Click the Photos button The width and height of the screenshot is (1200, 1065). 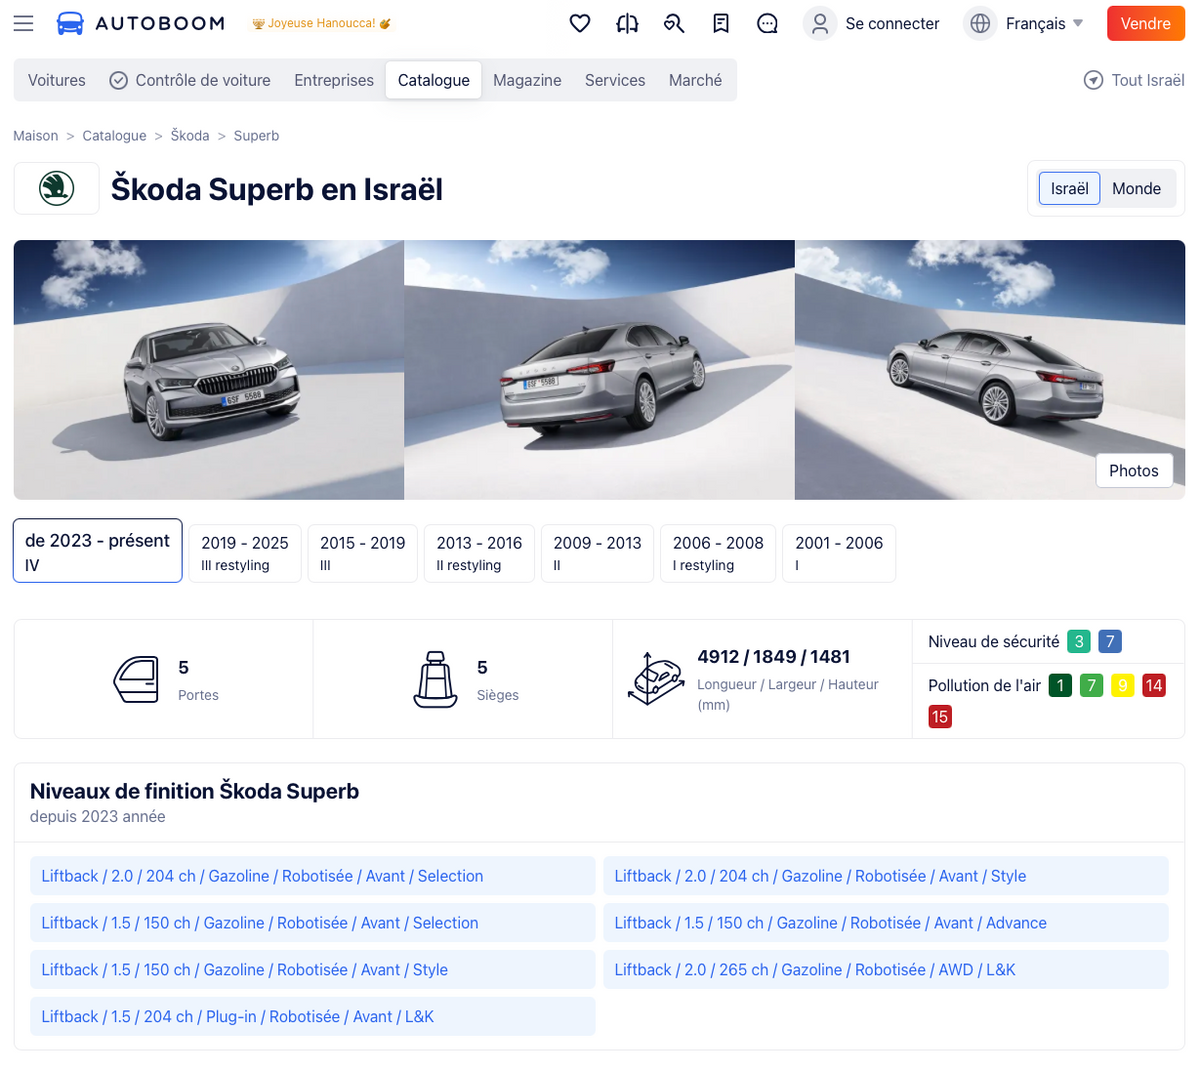point(1134,471)
